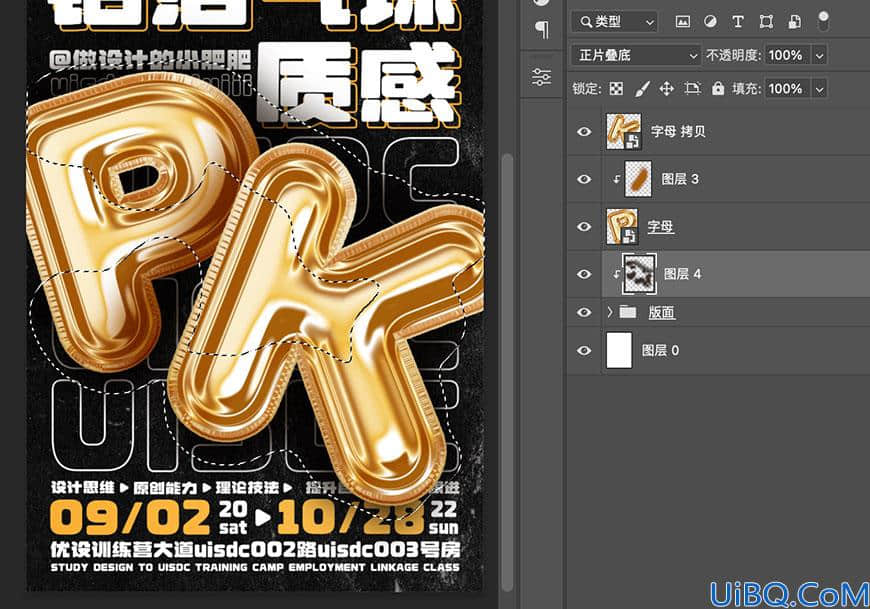Lock transparent pixels checkerboard icon
The height and width of the screenshot is (609, 870).
pos(616,89)
